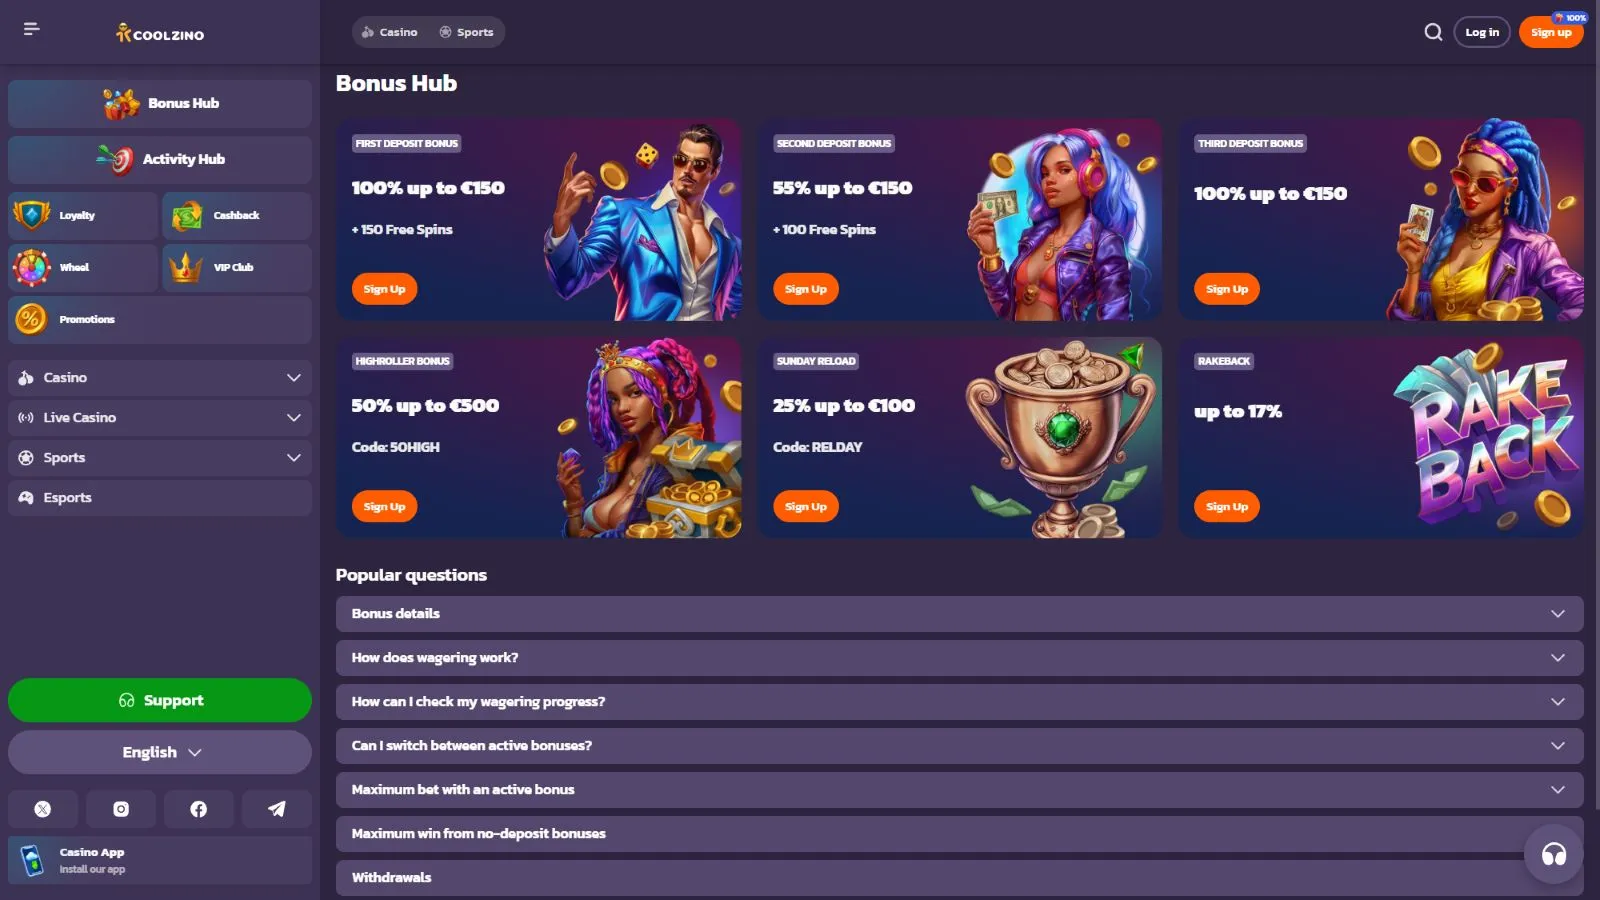
Task: Open the Wheel icon tile
Action: [x=83, y=268]
